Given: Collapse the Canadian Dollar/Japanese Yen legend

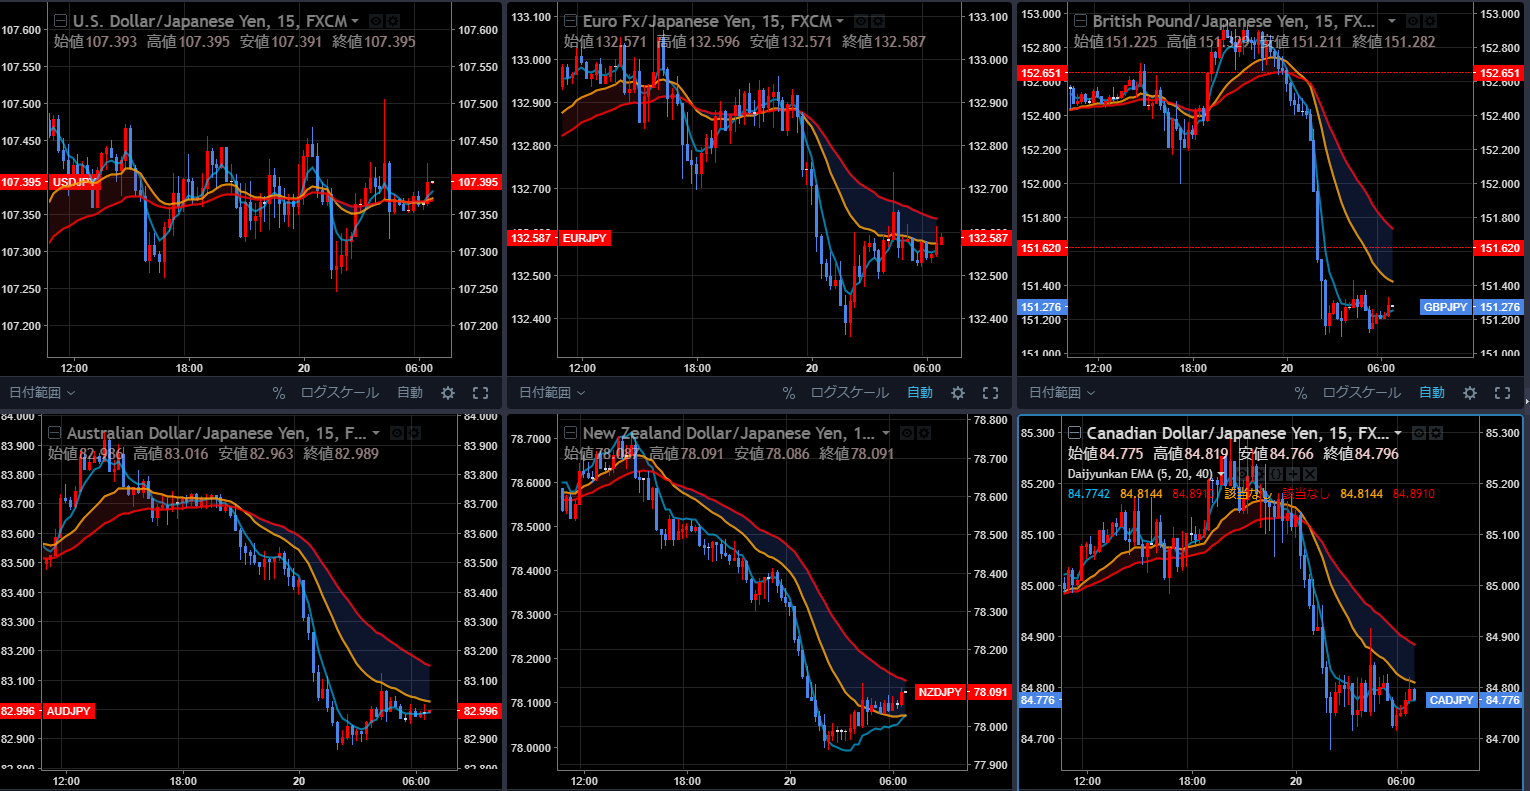Looking at the screenshot, I should coord(1074,433).
